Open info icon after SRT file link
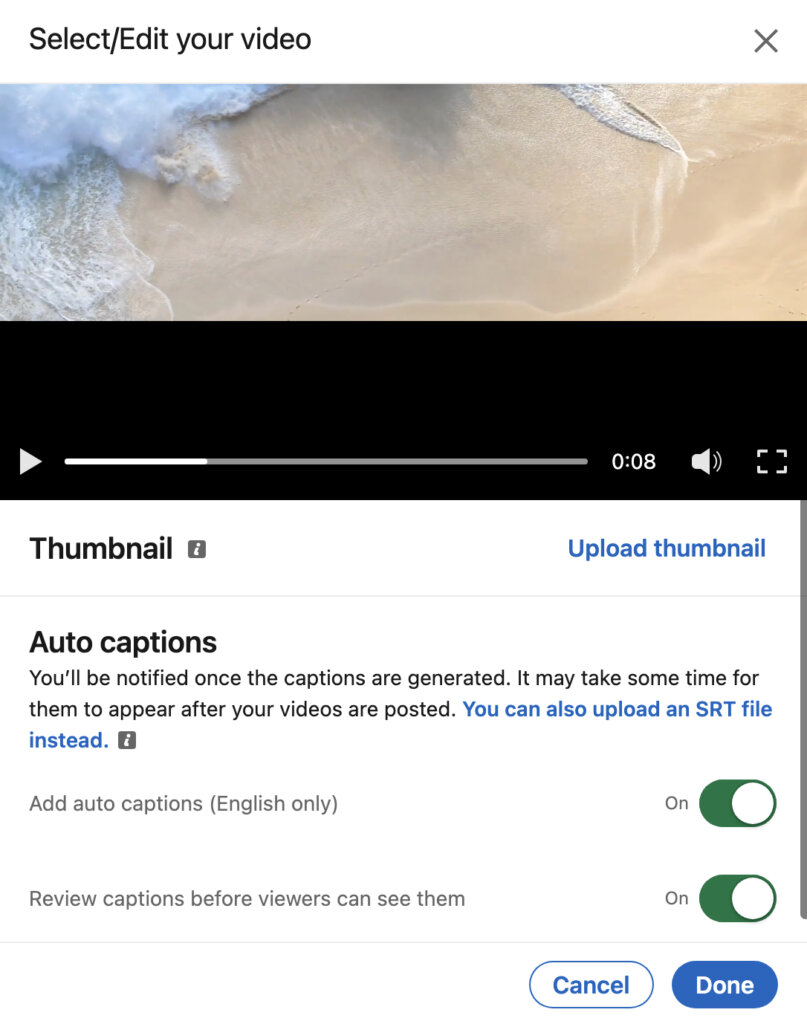Viewport: 807px width, 1024px height. [x=127, y=741]
